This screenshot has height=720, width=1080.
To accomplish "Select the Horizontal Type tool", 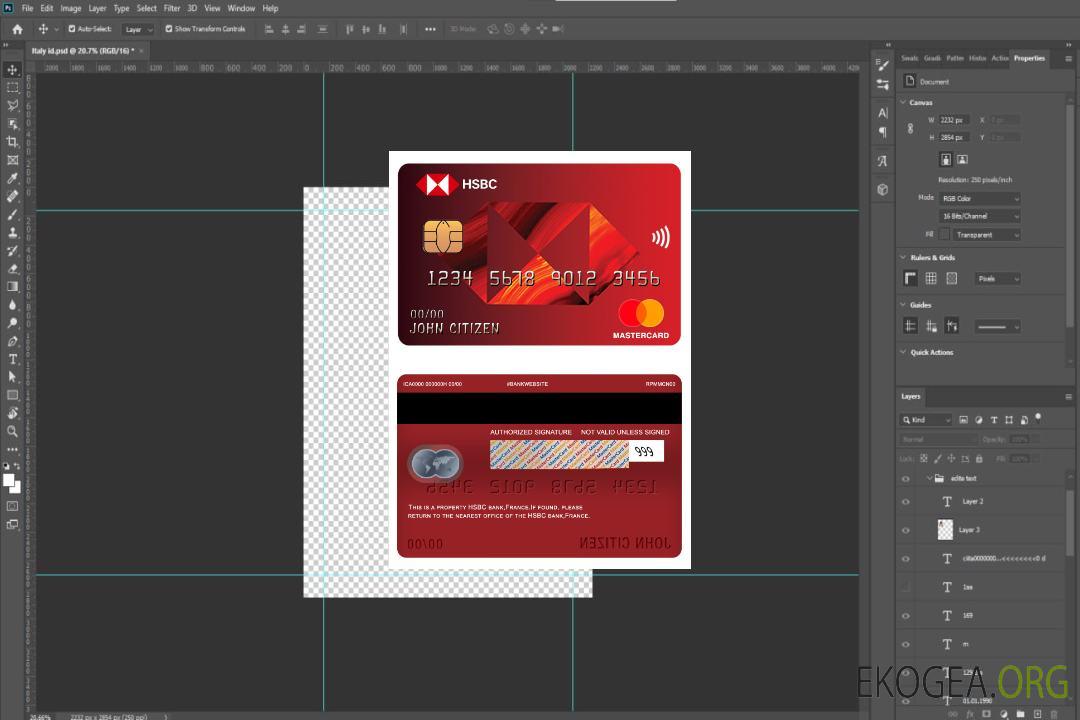I will click(12, 359).
